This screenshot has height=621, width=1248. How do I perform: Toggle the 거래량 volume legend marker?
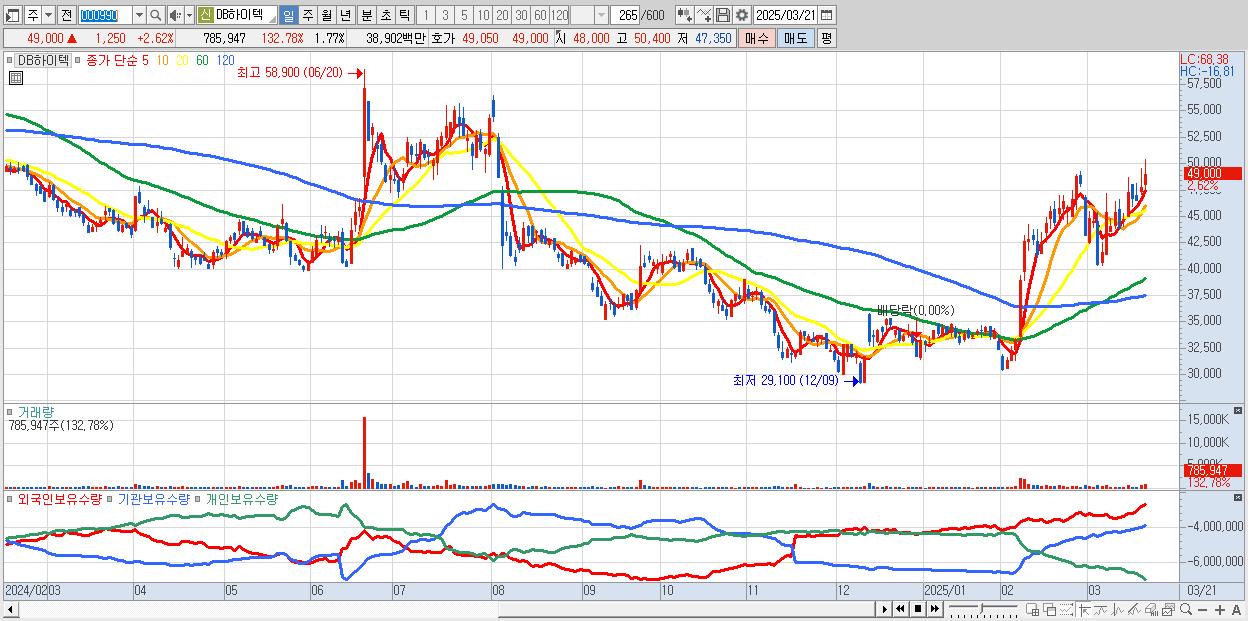[11, 411]
